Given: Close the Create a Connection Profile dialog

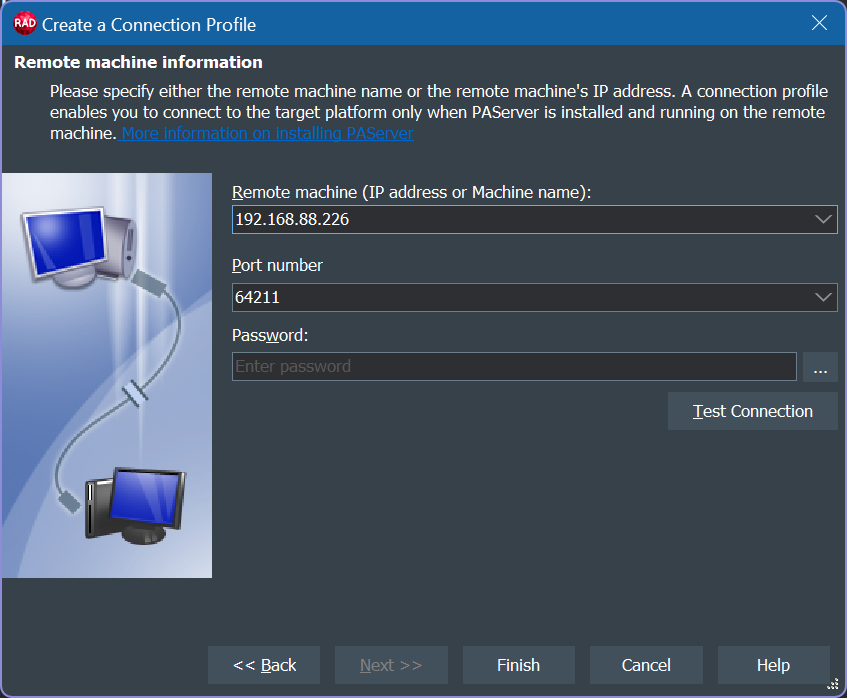Looking at the screenshot, I should [819, 23].
